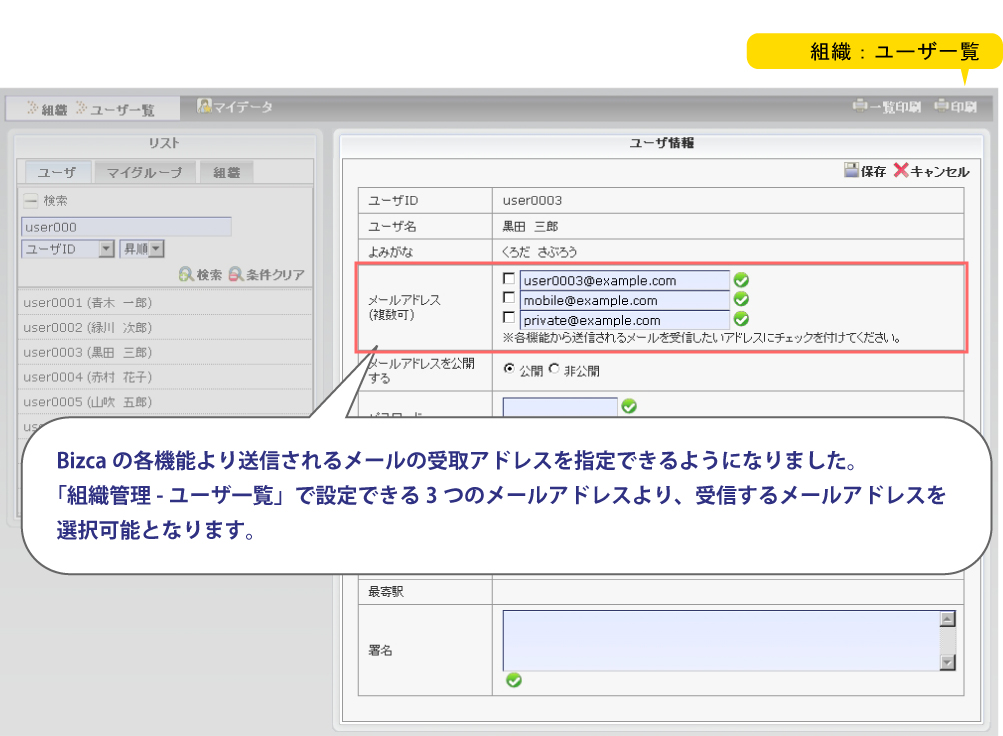Image resolution: width=1003 pixels, height=736 pixels.
Task: Click the user0003@example.com email field
Action: point(624,280)
